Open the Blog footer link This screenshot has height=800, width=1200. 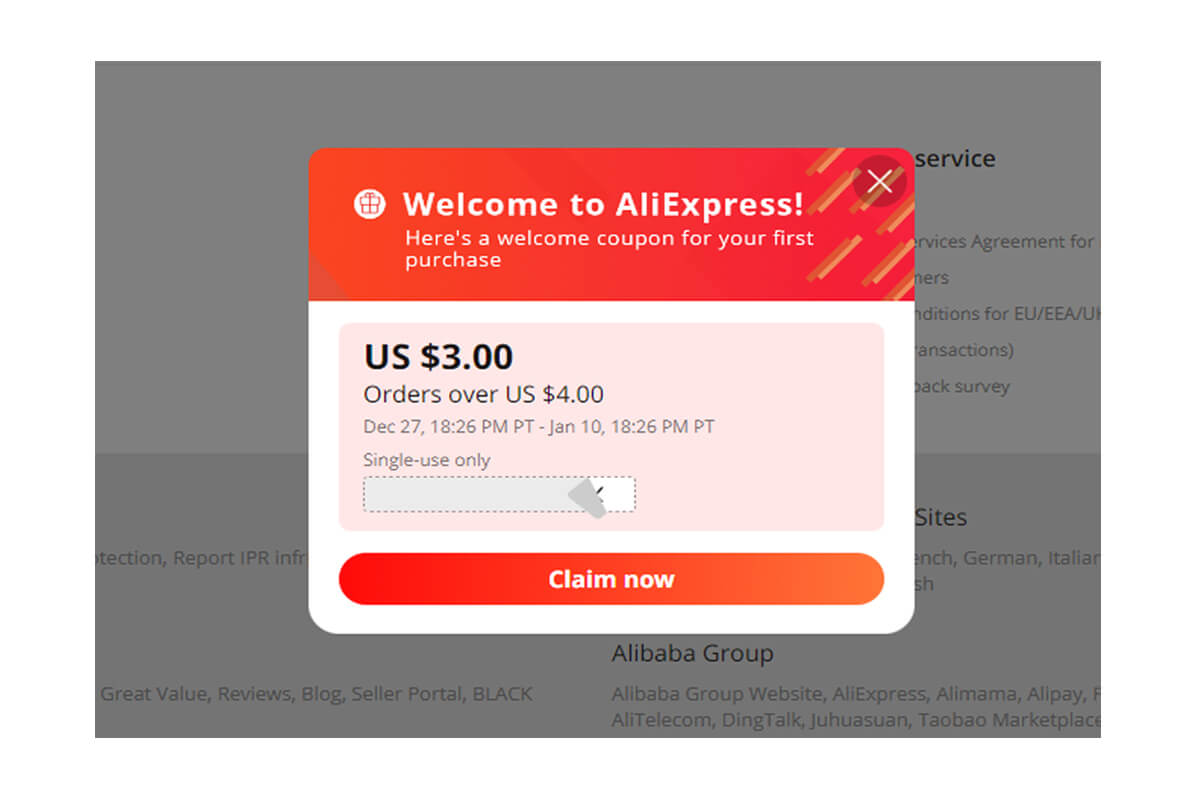(x=321, y=693)
